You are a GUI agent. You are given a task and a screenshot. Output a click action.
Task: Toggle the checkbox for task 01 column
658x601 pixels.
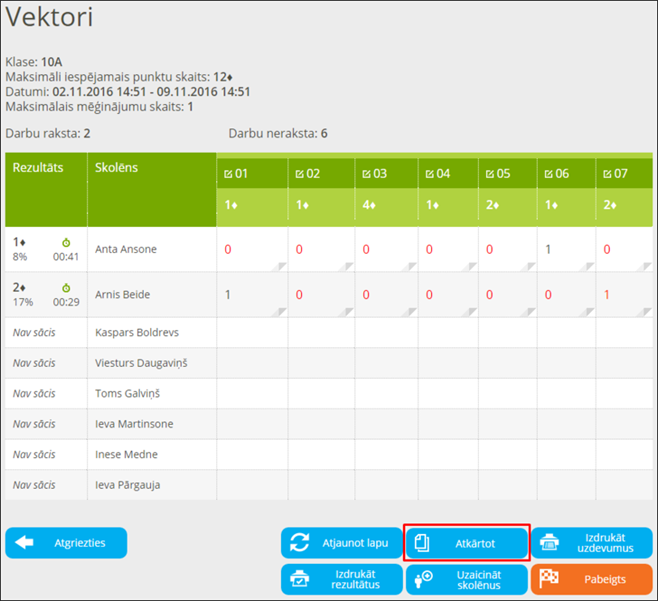click(x=229, y=174)
